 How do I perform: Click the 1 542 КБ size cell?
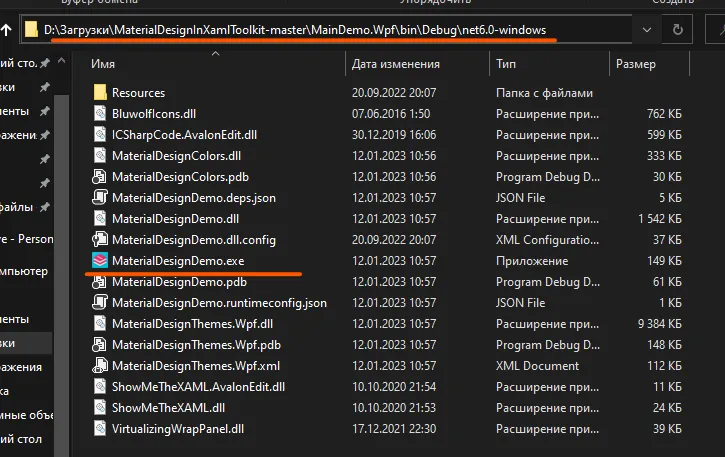click(660, 219)
